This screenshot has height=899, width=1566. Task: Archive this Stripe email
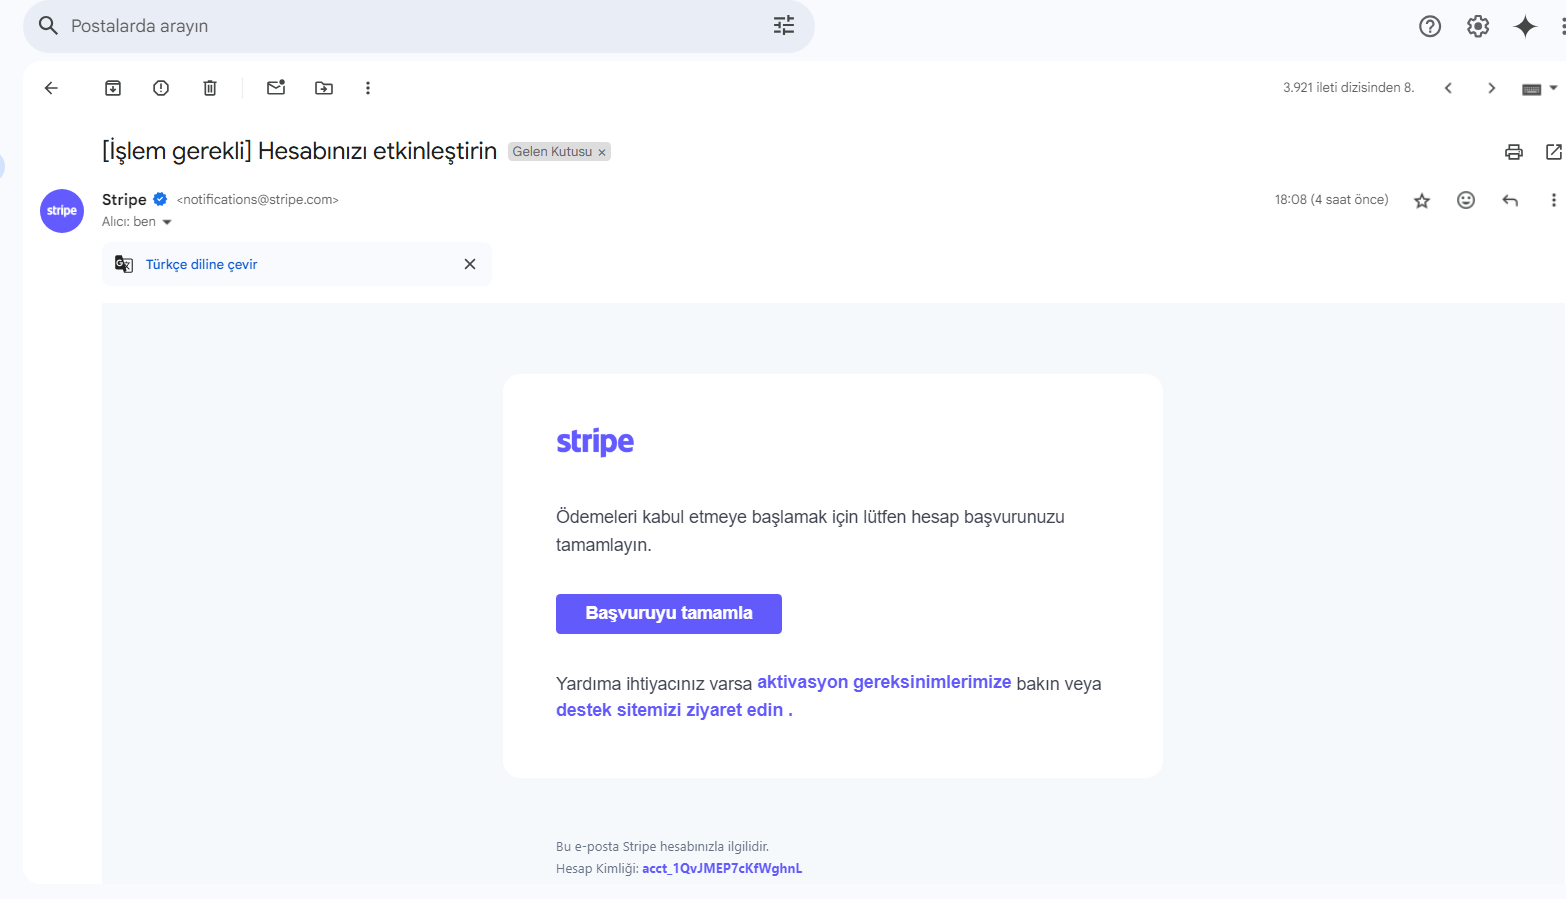(x=113, y=88)
